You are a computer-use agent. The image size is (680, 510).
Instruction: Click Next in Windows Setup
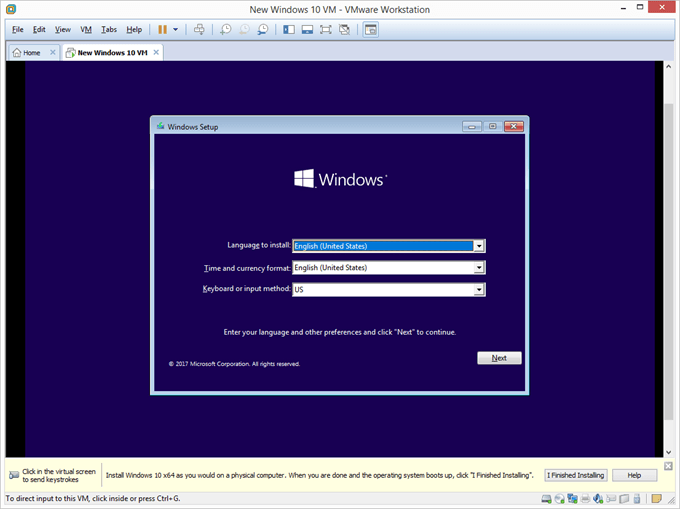(499, 358)
